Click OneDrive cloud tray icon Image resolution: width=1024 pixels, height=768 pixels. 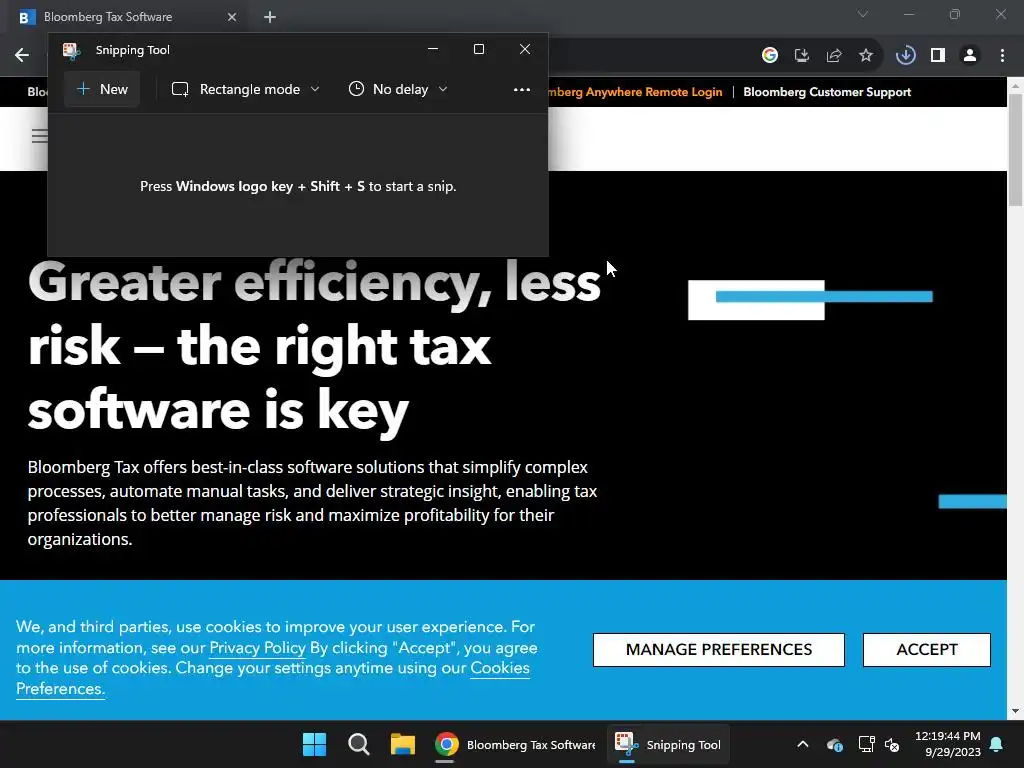tap(835, 744)
